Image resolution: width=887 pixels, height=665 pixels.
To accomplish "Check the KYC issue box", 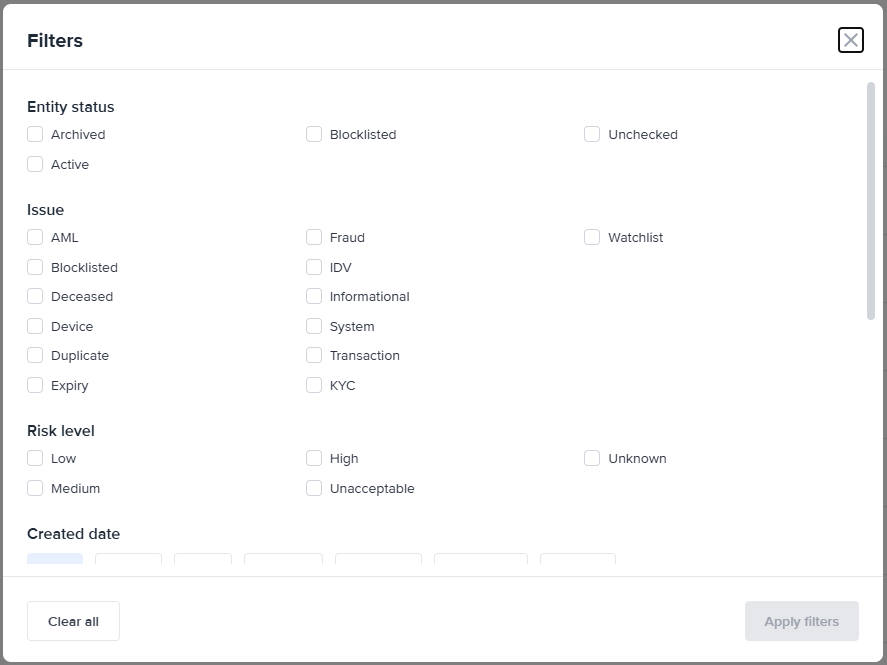I will (314, 385).
